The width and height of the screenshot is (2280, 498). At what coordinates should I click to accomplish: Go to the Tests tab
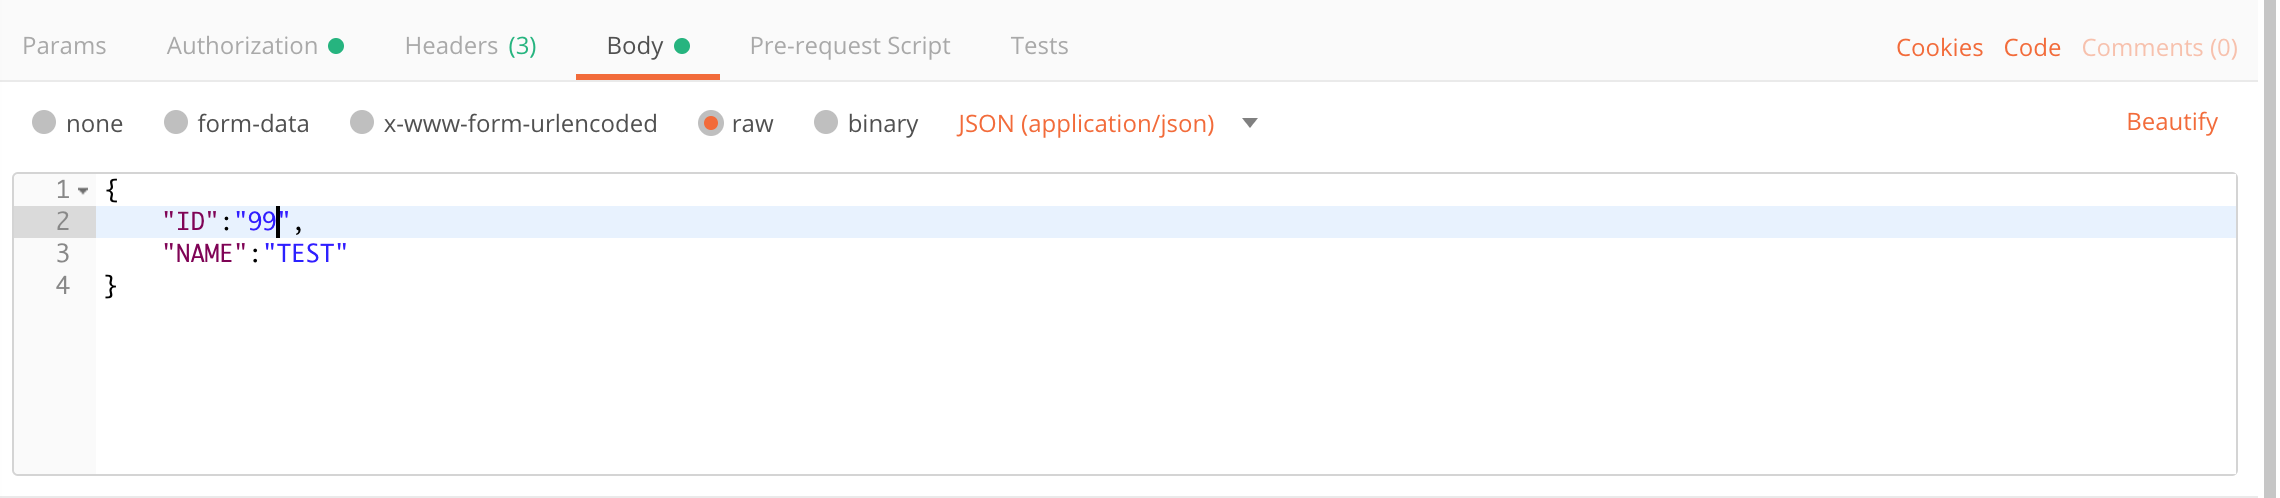coord(1039,46)
